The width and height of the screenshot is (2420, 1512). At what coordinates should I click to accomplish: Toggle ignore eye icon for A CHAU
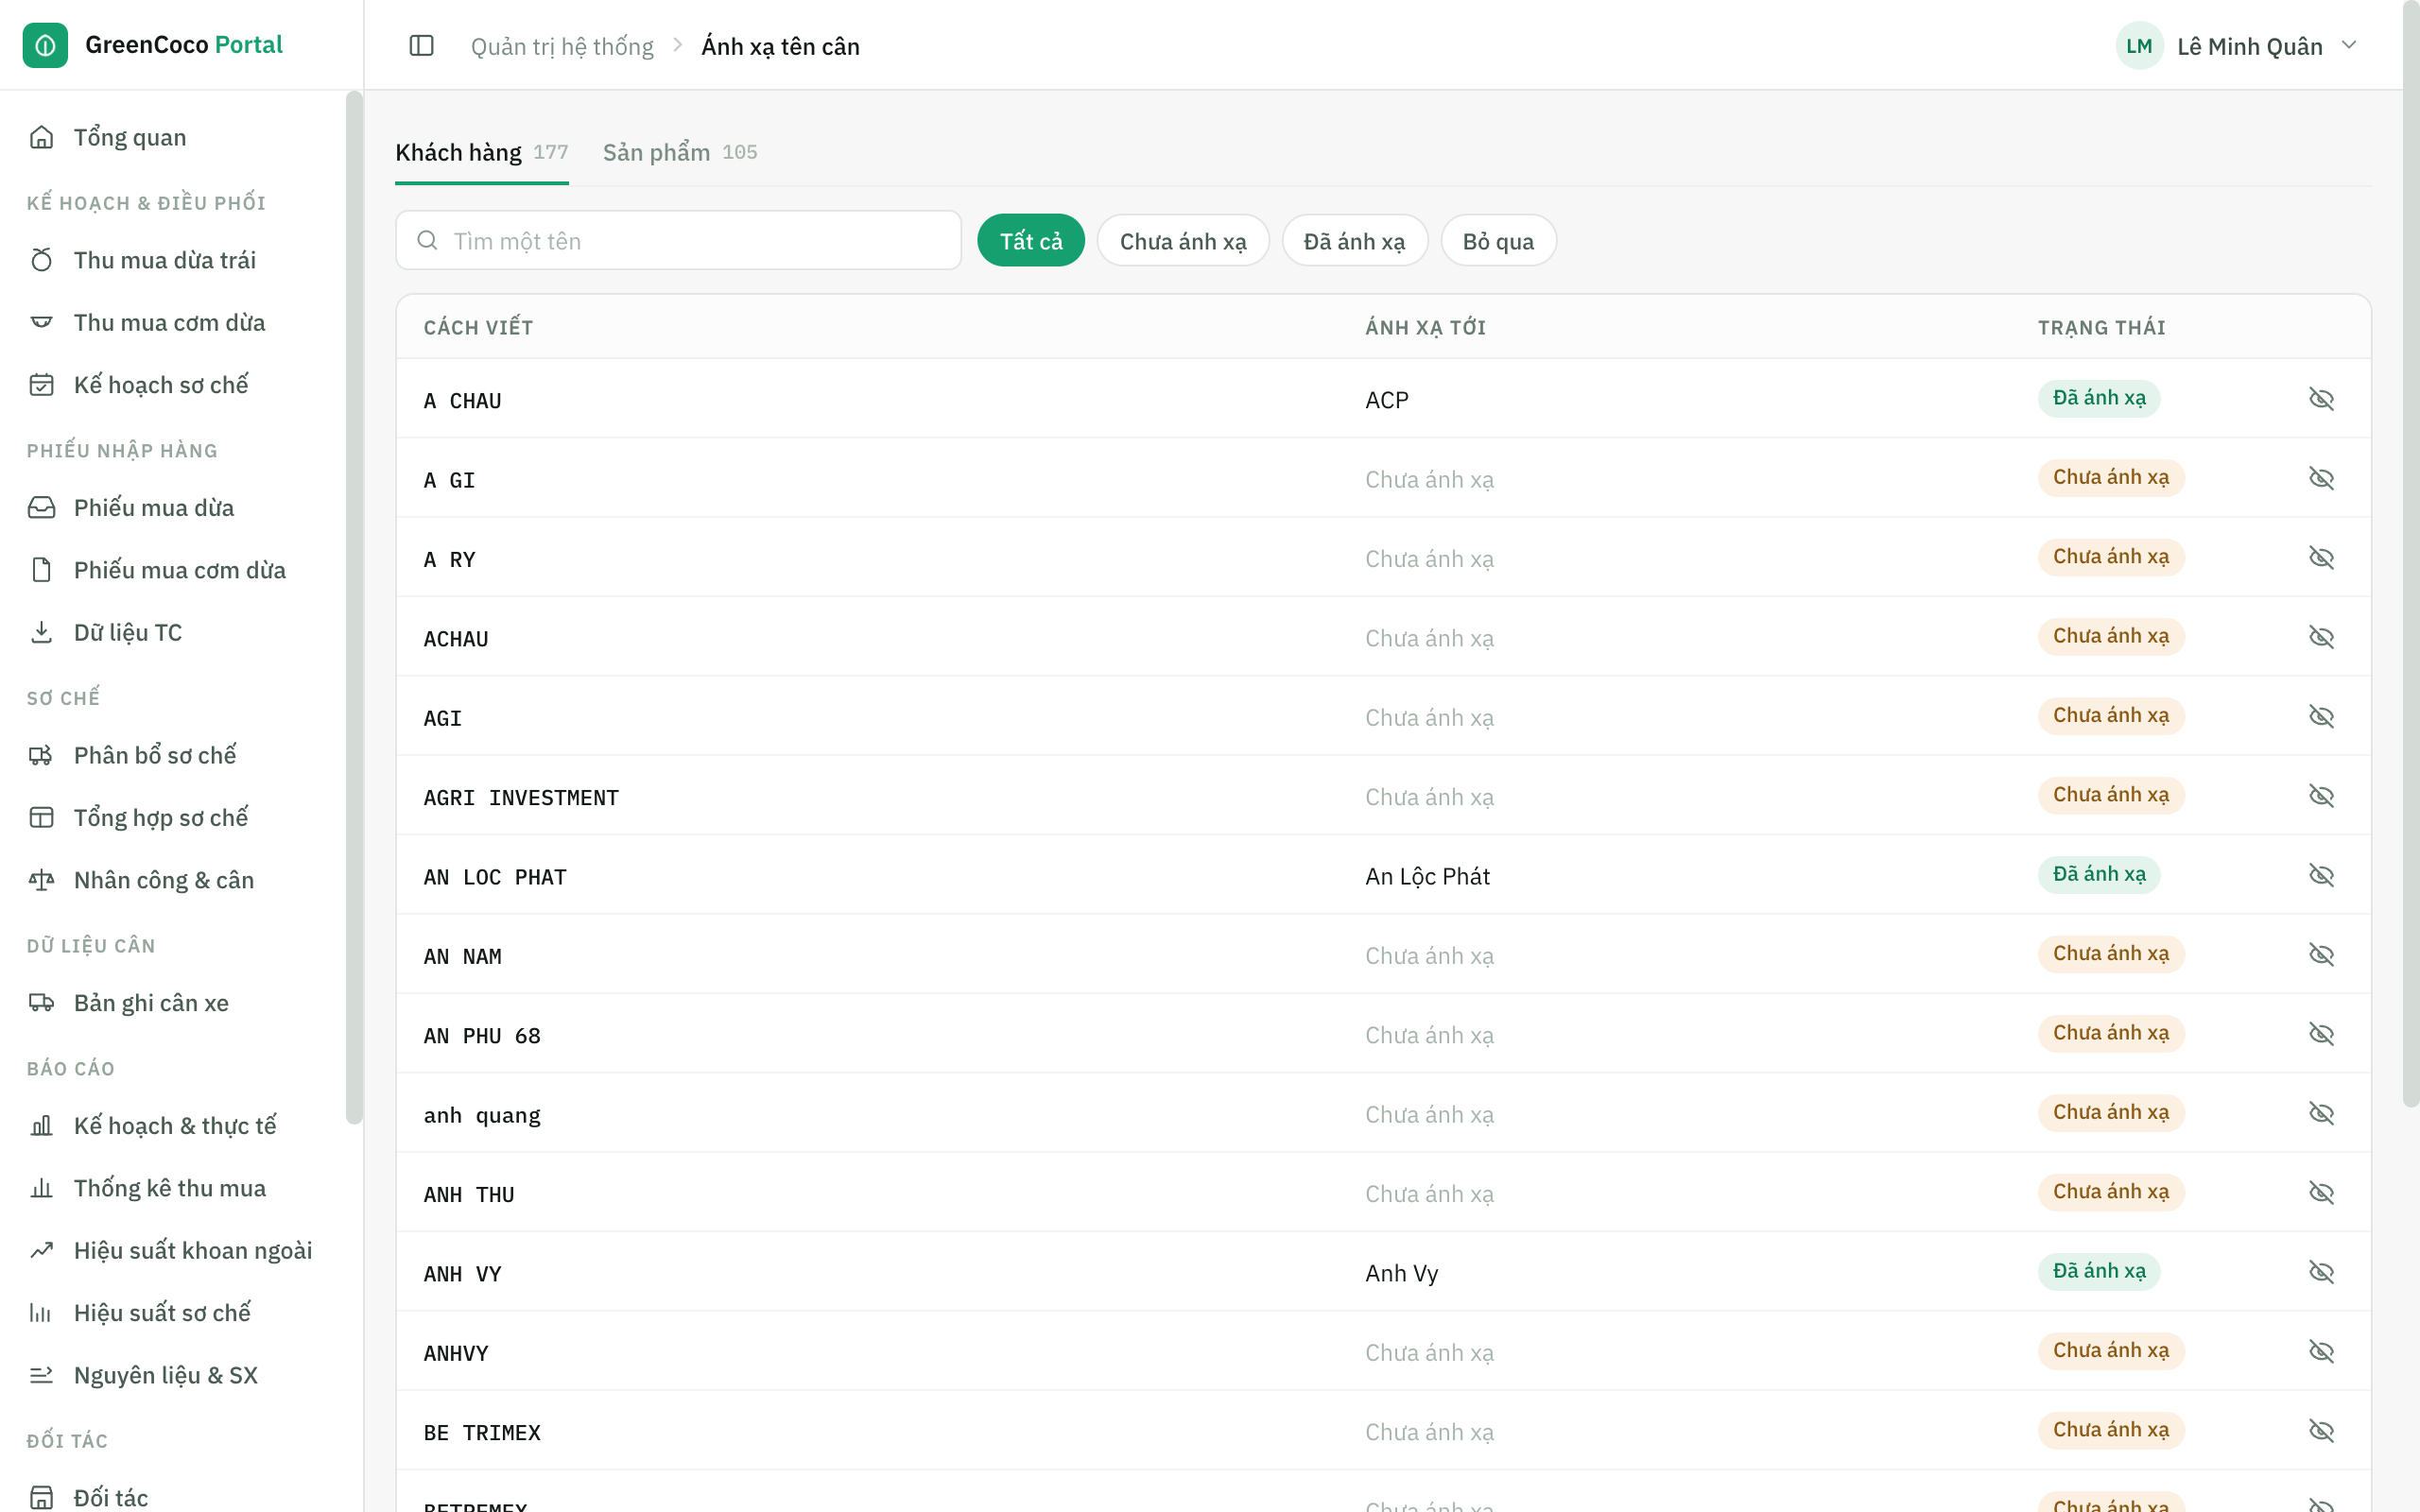click(x=2321, y=399)
